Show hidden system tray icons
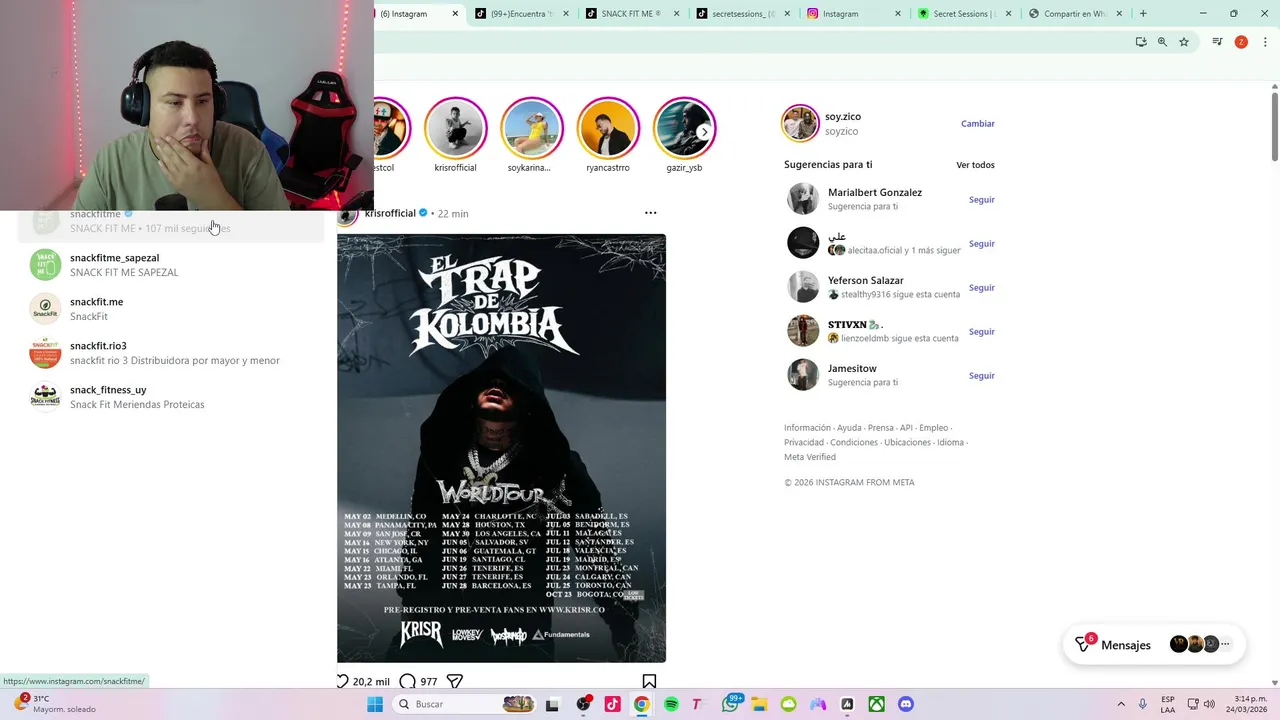 [1120, 704]
